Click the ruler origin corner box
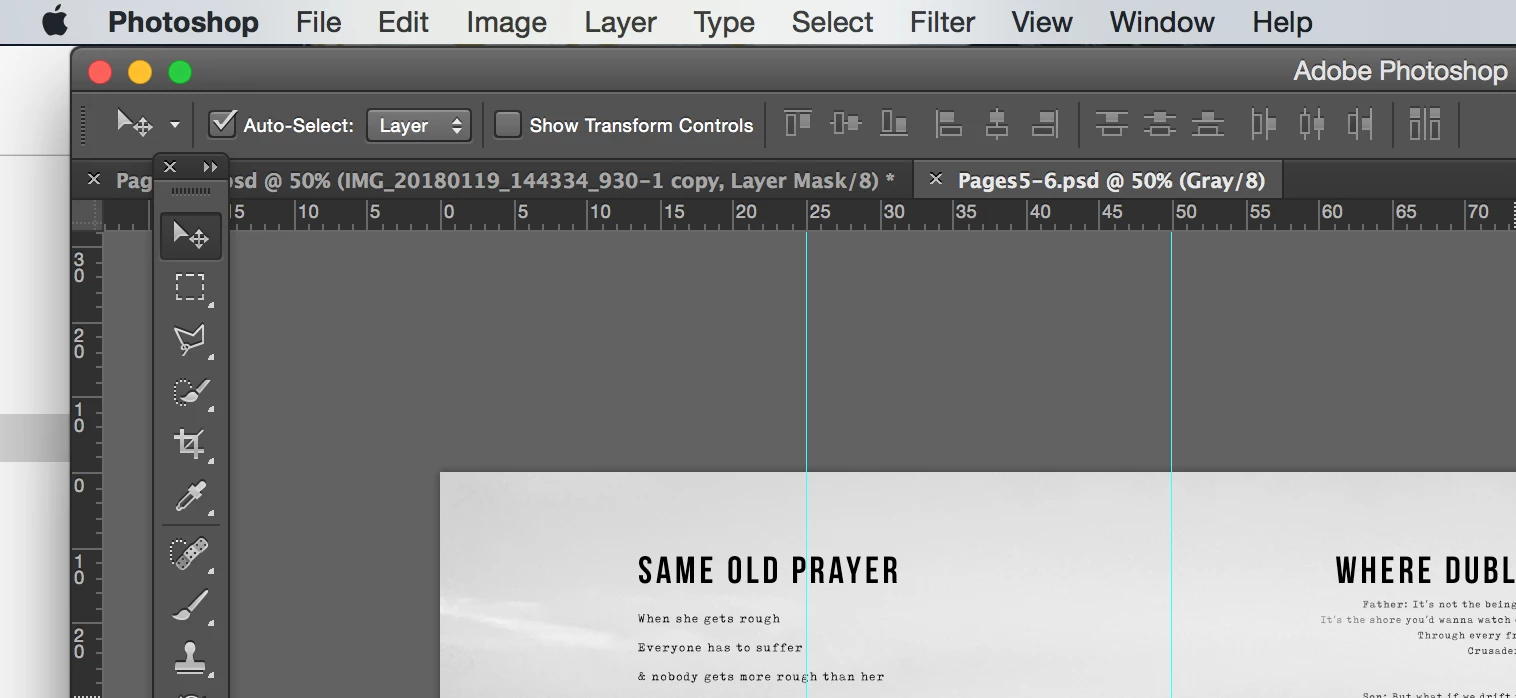The height and width of the screenshot is (698, 1516). point(87,214)
